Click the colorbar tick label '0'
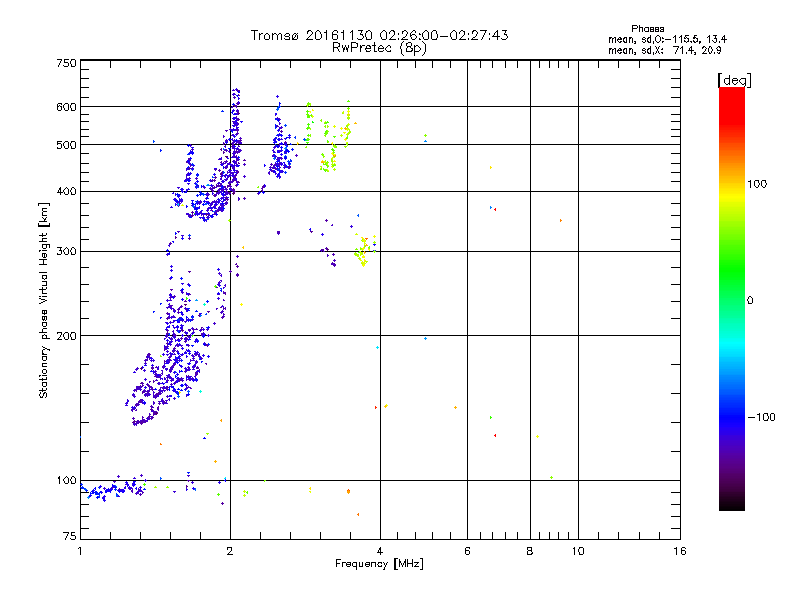Screen dimensions: 800x600 (x=750, y=301)
